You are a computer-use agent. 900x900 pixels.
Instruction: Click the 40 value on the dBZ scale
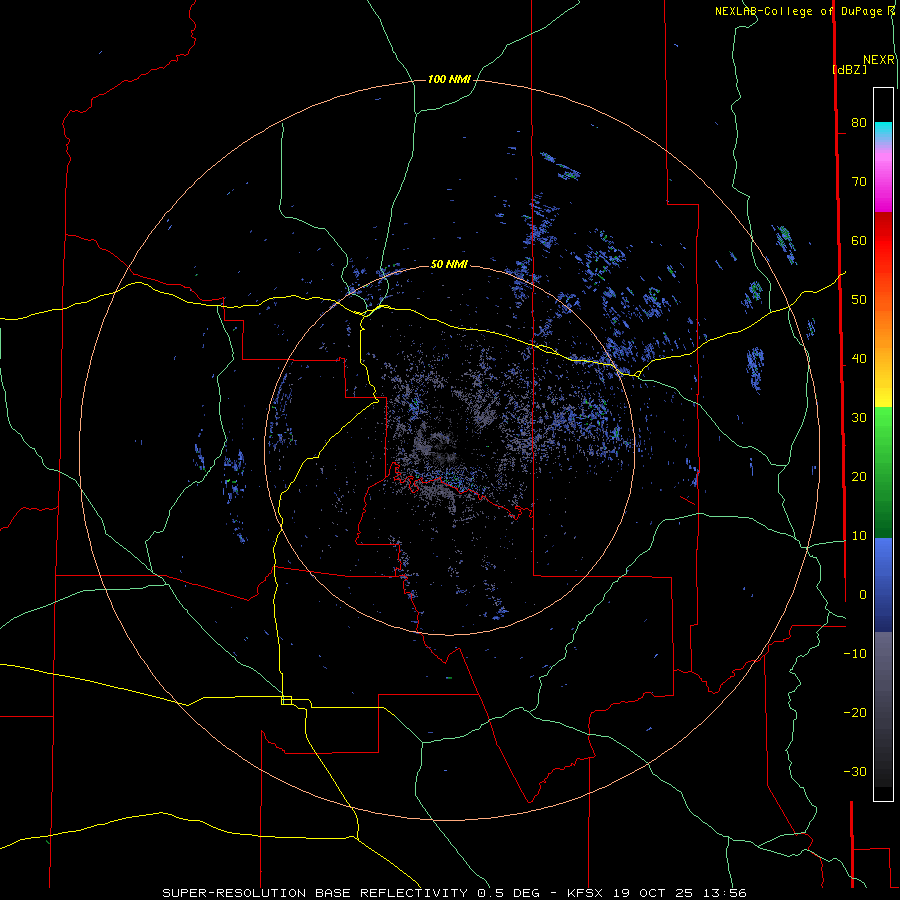tap(859, 359)
